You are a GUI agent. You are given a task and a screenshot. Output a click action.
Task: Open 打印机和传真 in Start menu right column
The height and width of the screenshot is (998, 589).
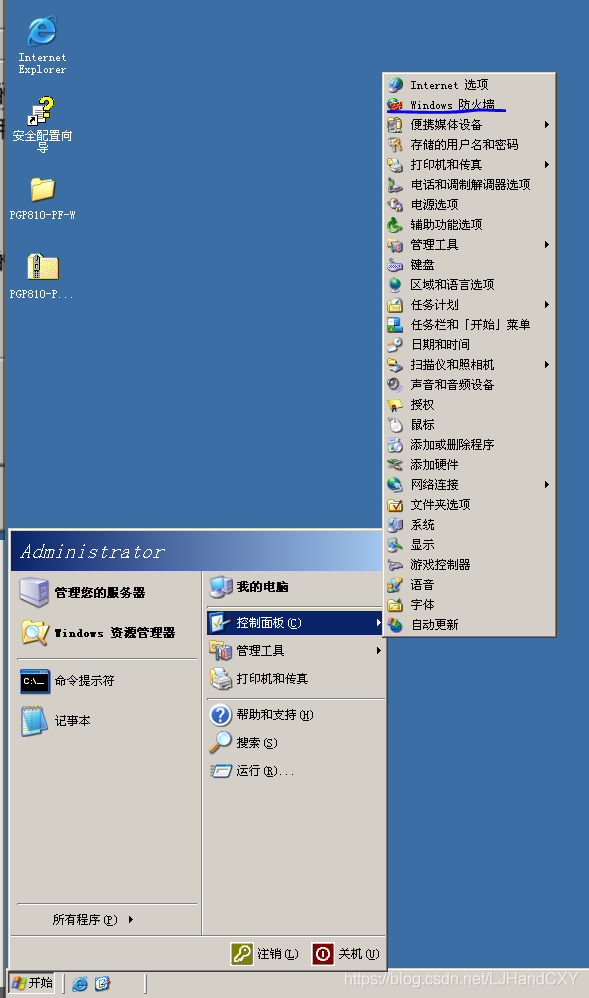coord(296,678)
